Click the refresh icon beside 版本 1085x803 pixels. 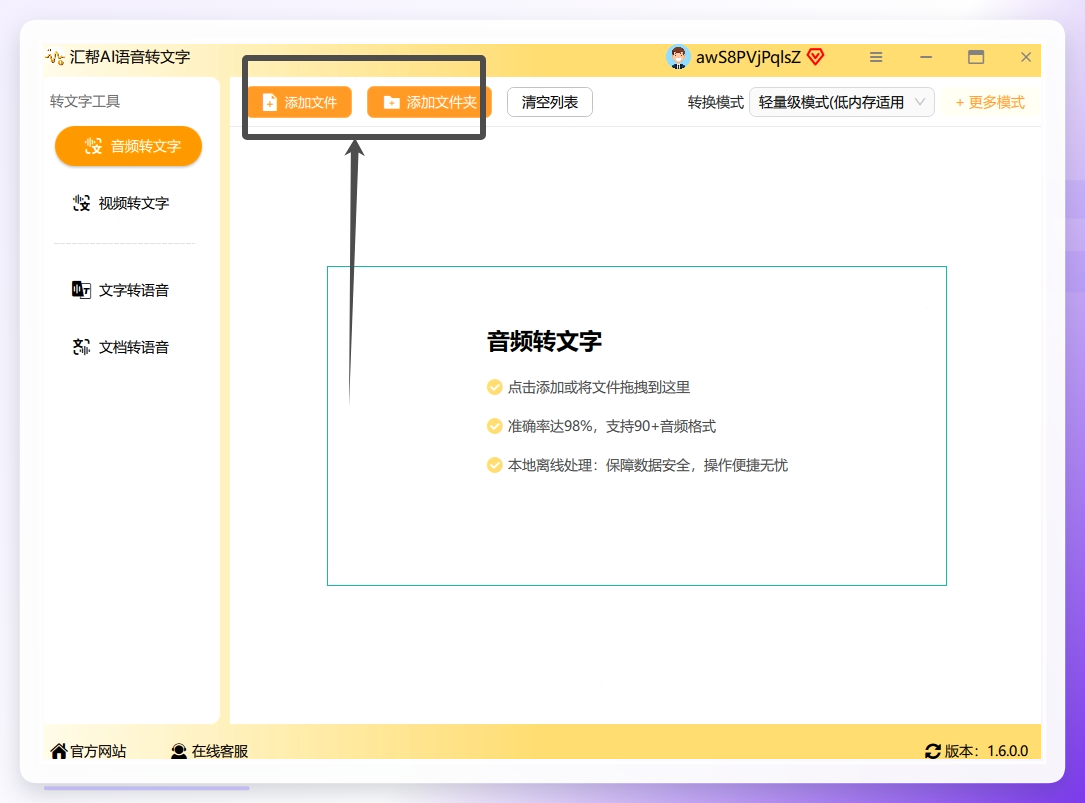point(933,751)
